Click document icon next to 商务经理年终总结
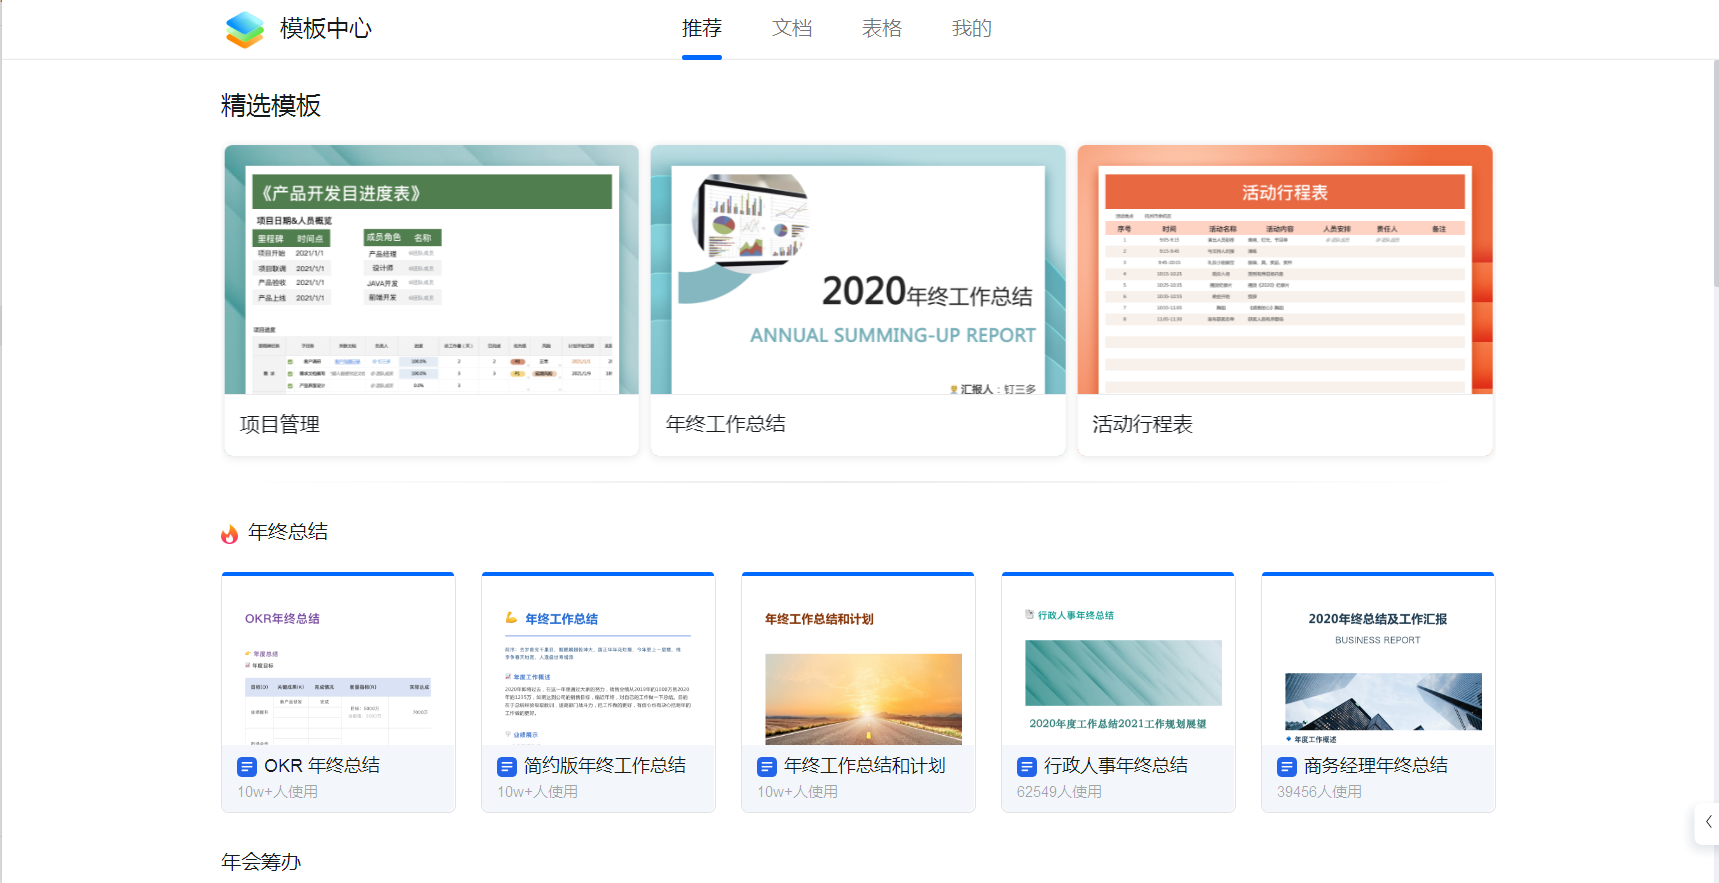This screenshot has width=1719, height=883. click(x=1287, y=767)
